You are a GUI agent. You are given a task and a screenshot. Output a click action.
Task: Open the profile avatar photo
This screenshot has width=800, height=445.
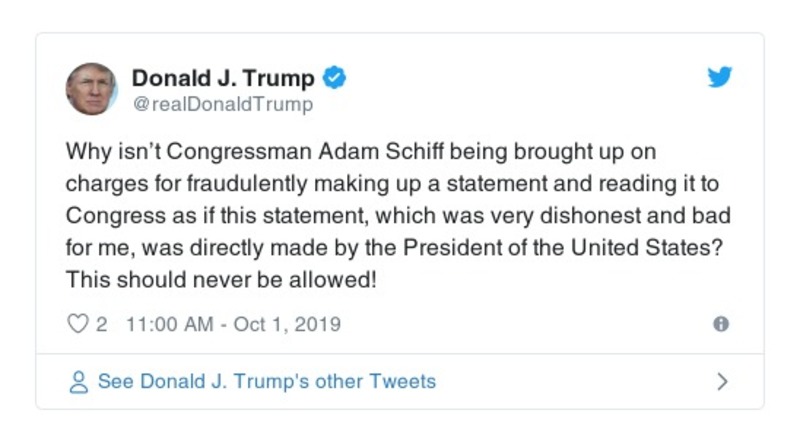(x=92, y=89)
